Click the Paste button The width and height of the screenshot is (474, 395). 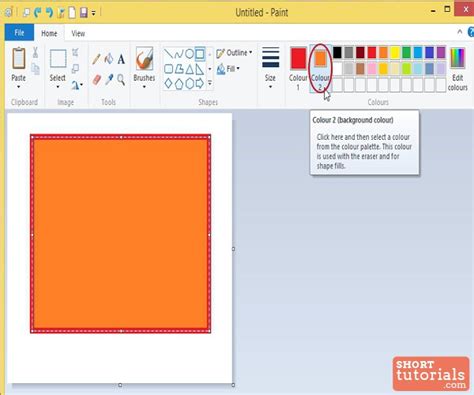(x=19, y=68)
